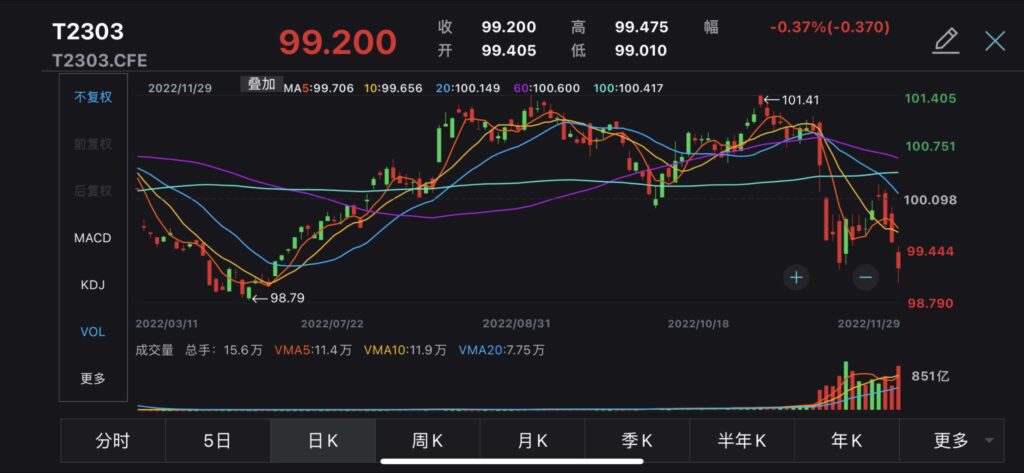Switch to 周K tab

[x=428, y=441]
